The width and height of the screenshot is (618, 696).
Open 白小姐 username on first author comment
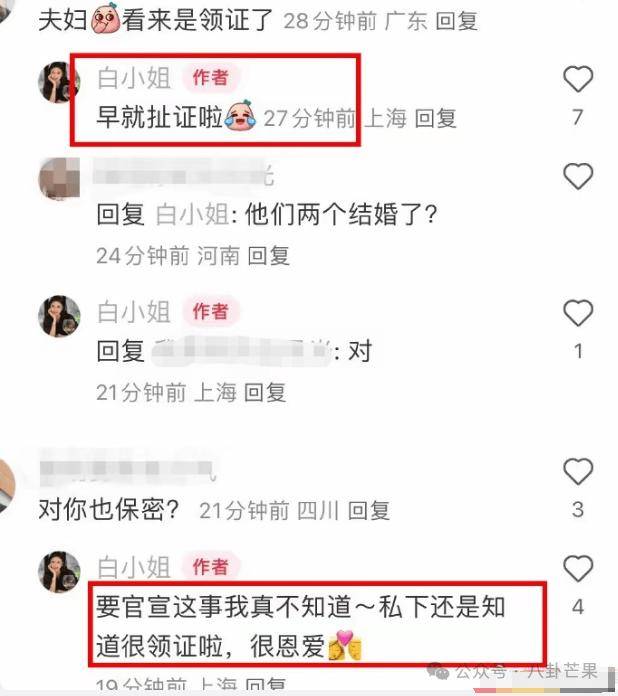(134, 78)
